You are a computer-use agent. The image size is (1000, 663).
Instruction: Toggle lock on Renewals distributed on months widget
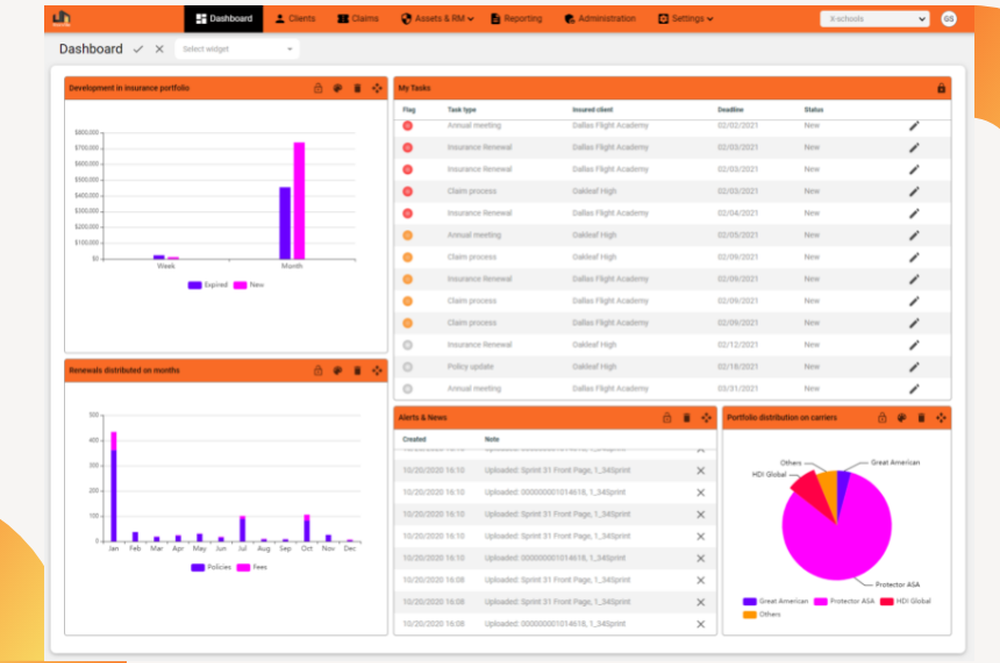pos(318,370)
